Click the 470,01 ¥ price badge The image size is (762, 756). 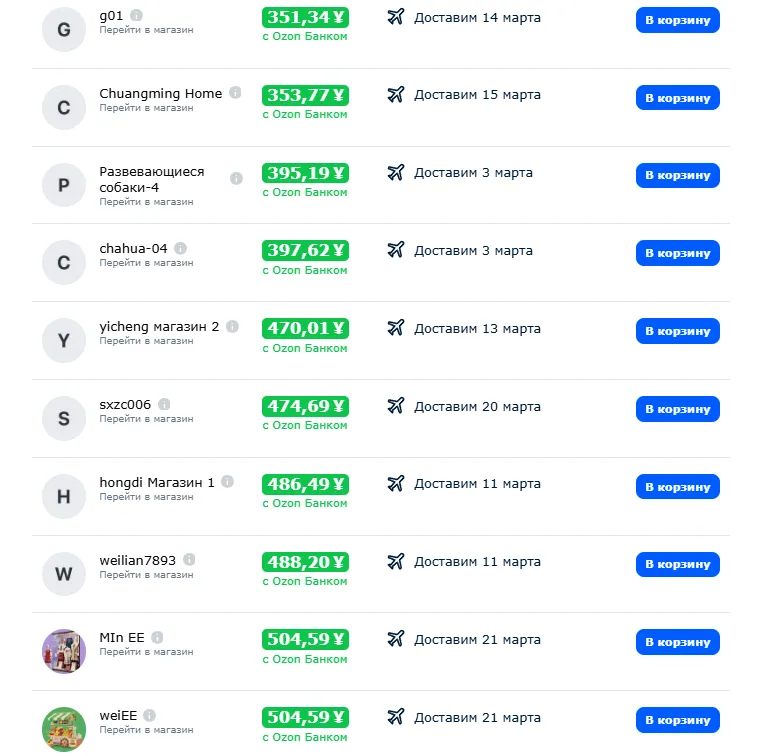coord(305,328)
